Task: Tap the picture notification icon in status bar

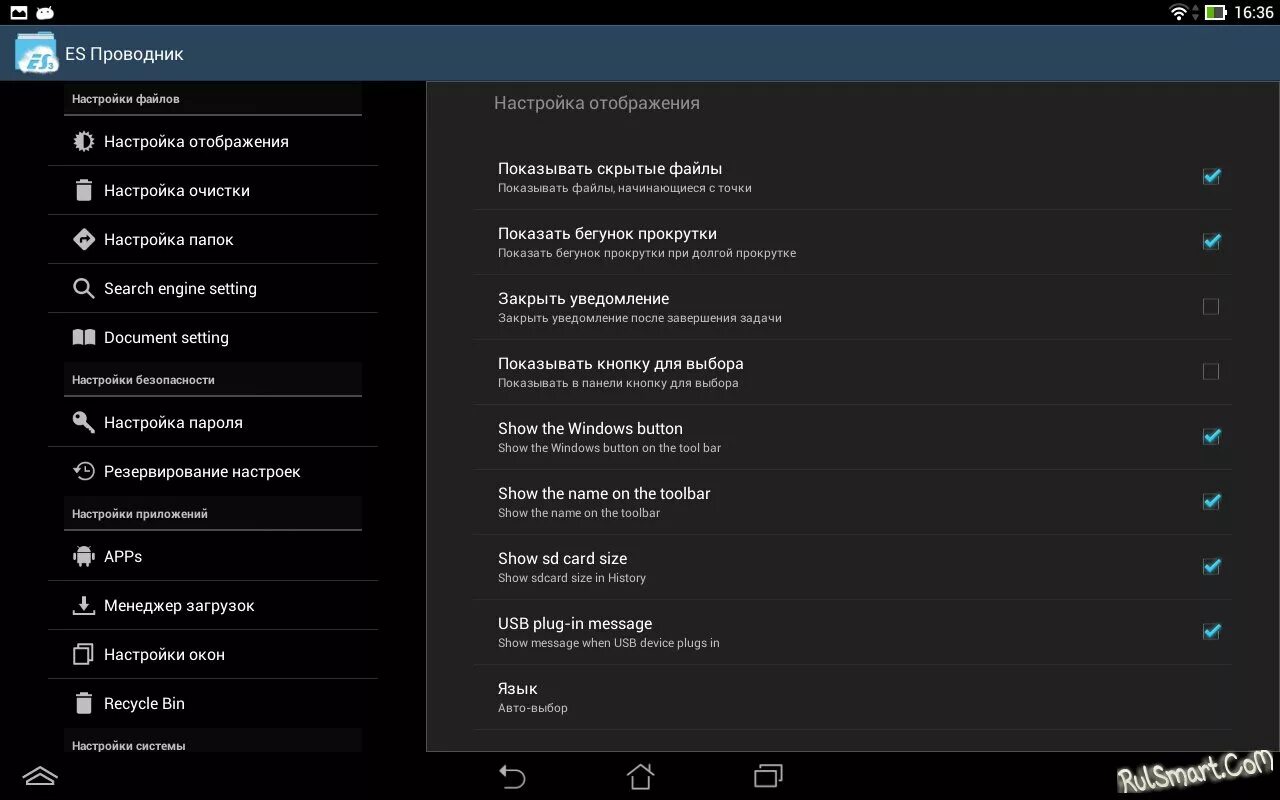Action: [x=19, y=12]
